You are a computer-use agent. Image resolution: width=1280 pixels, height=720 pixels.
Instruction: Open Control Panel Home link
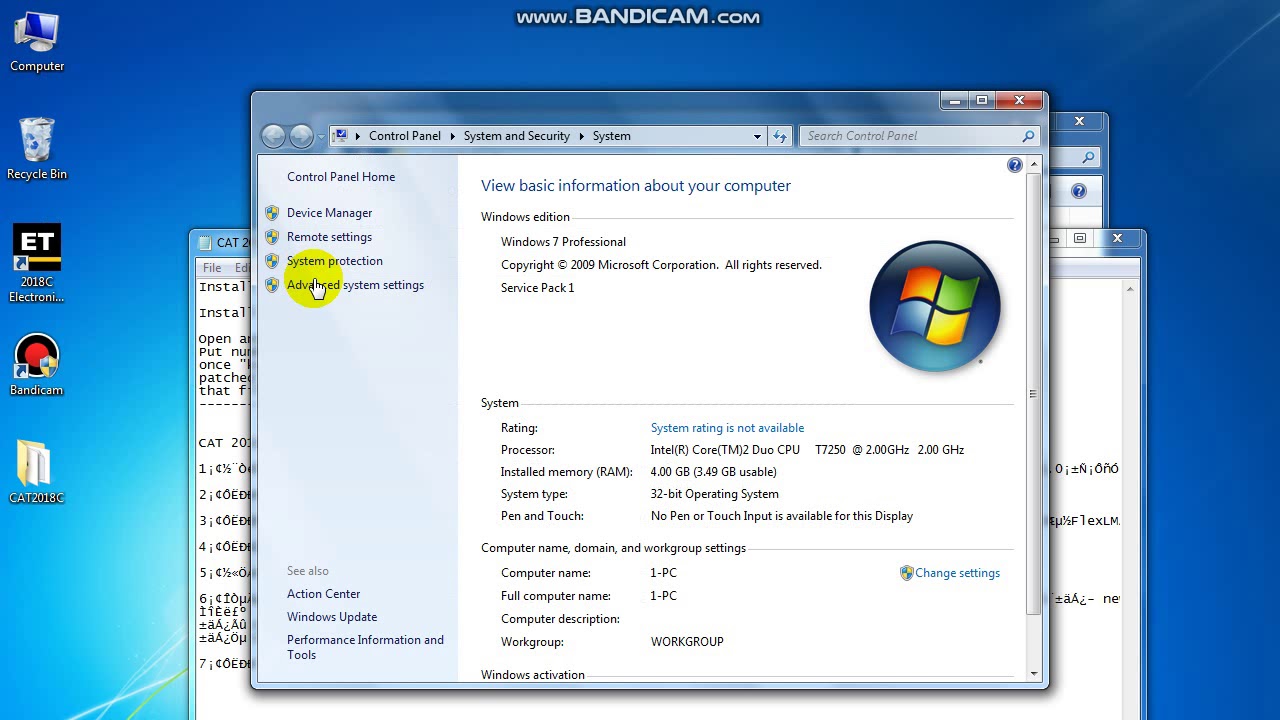(x=341, y=177)
